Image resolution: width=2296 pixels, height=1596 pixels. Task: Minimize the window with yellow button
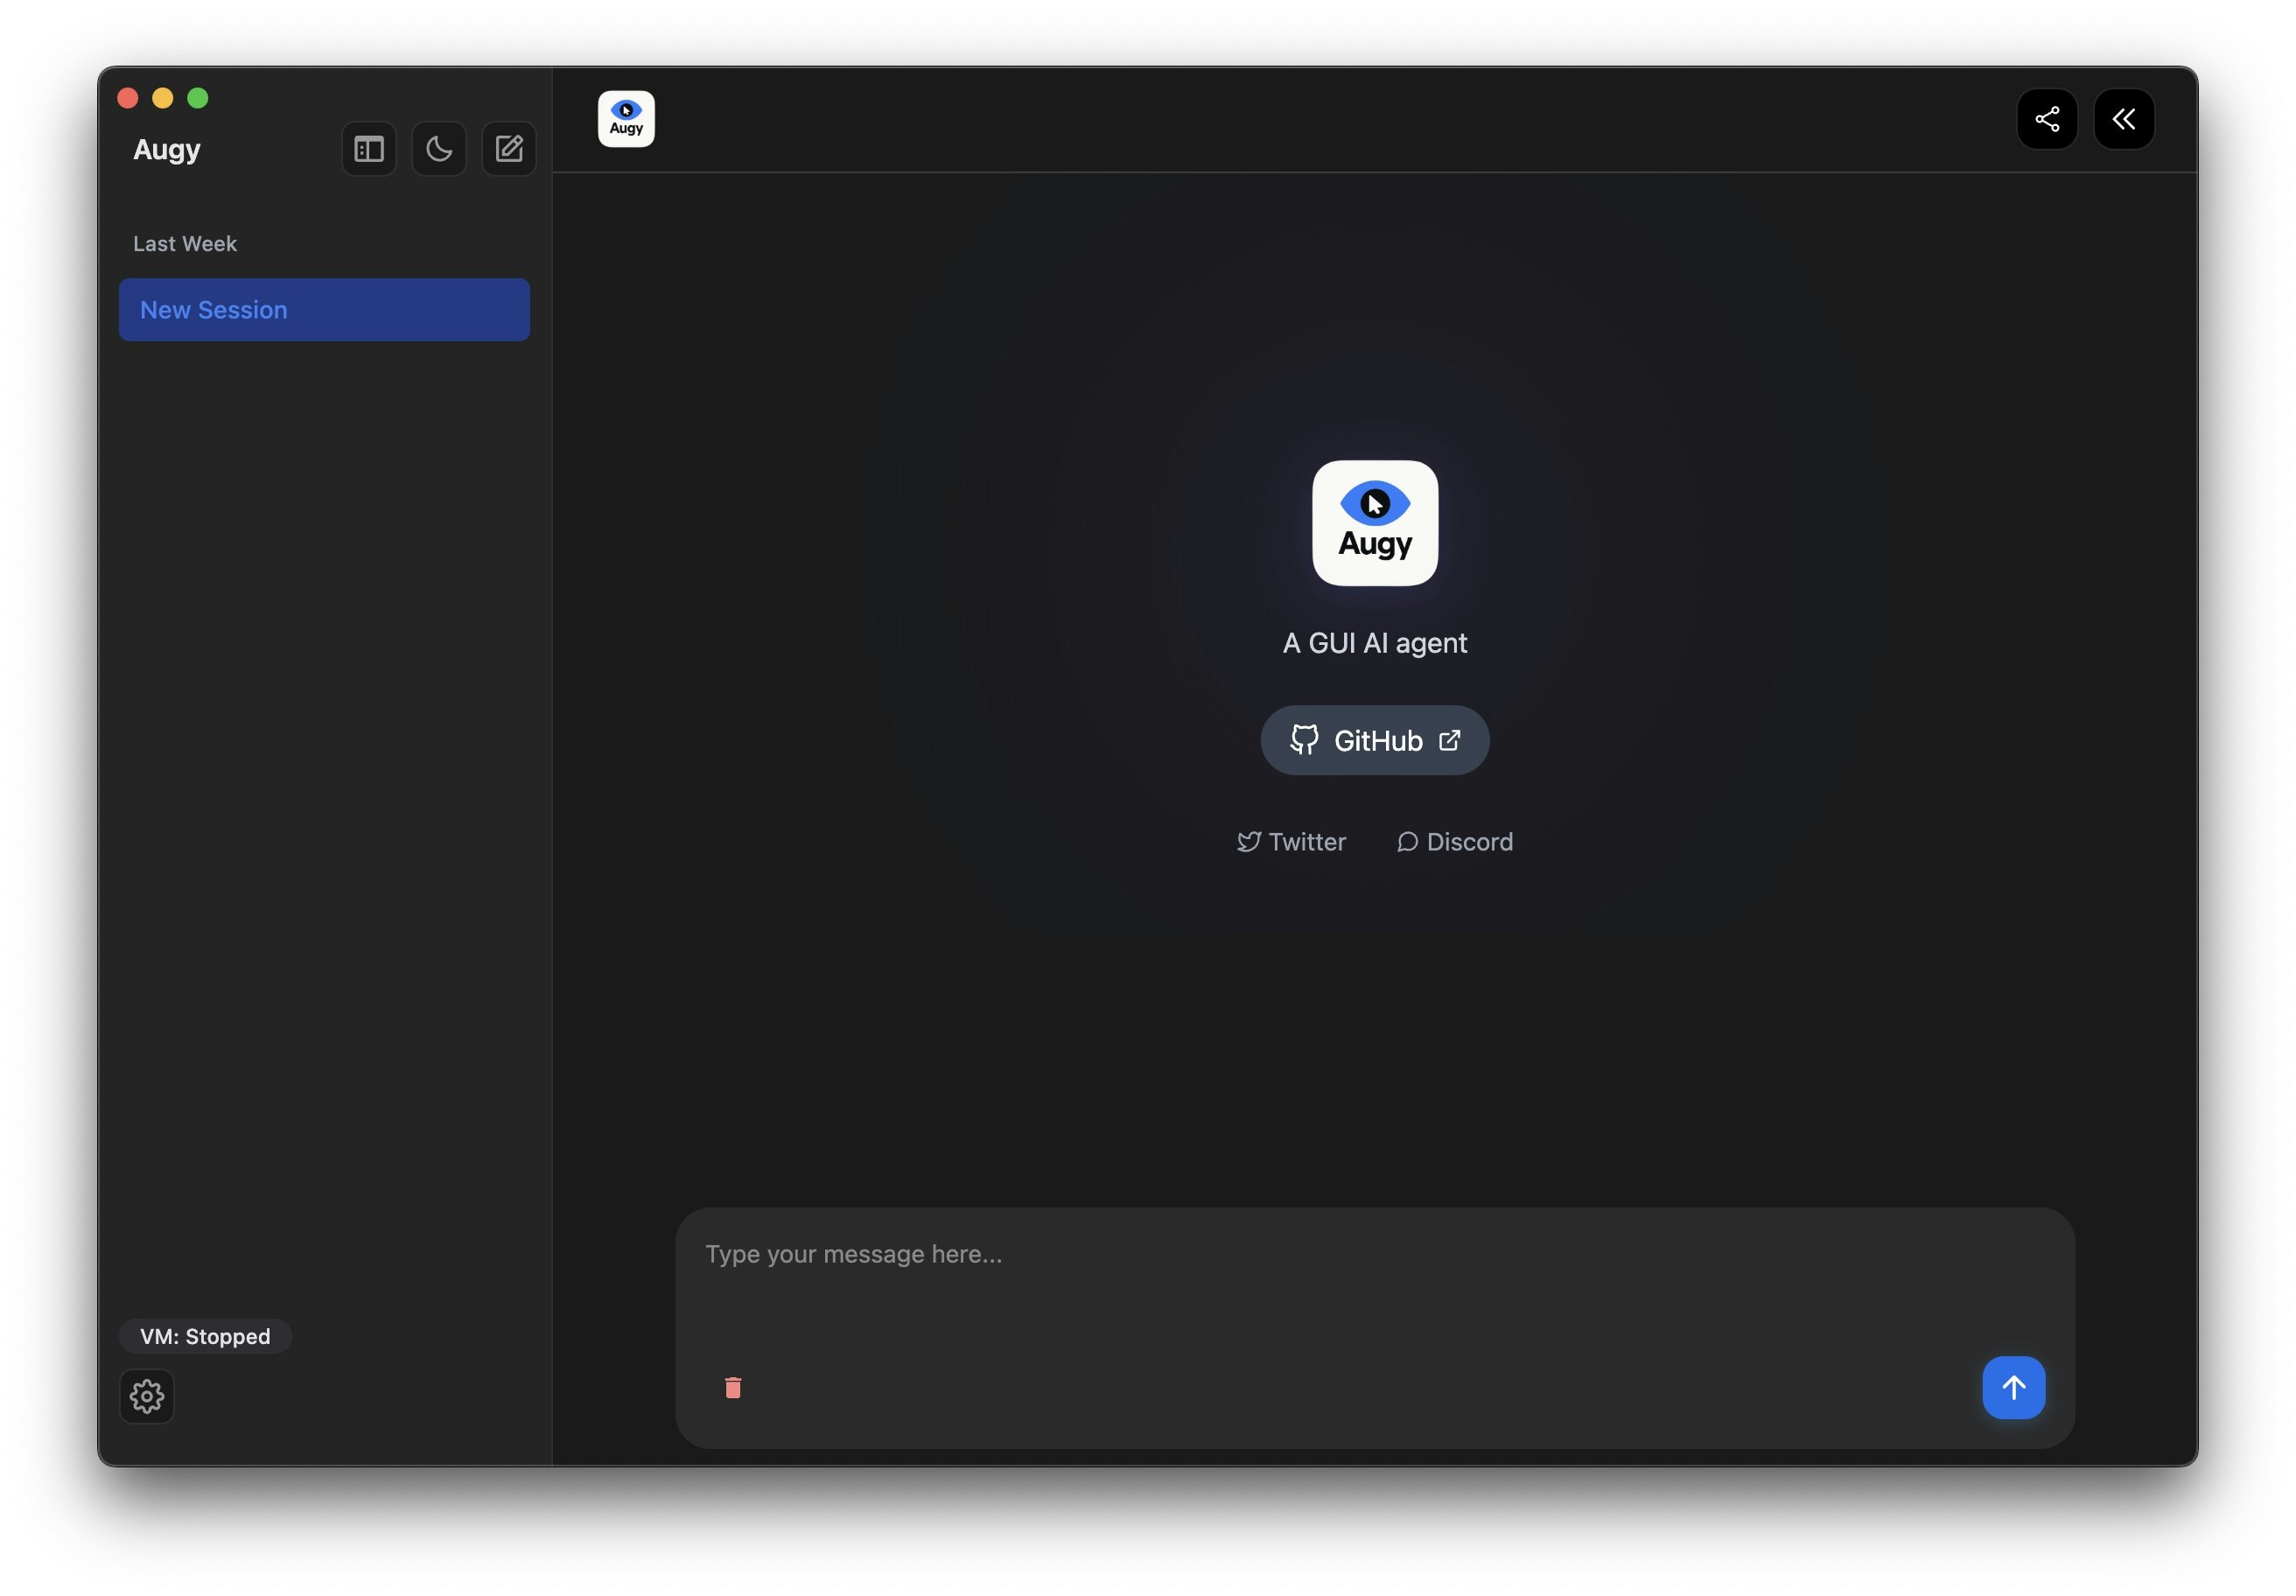(163, 98)
